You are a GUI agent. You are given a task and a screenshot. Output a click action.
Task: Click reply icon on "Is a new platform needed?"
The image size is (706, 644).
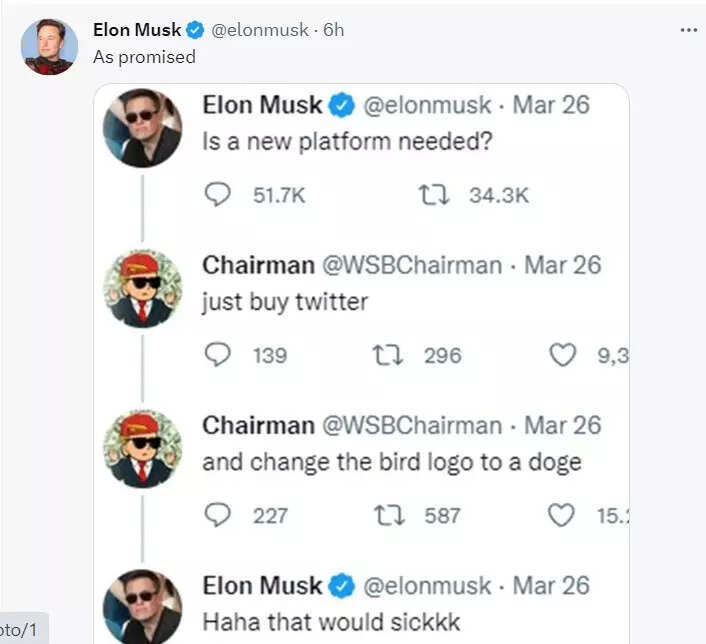click(x=217, y=194)
